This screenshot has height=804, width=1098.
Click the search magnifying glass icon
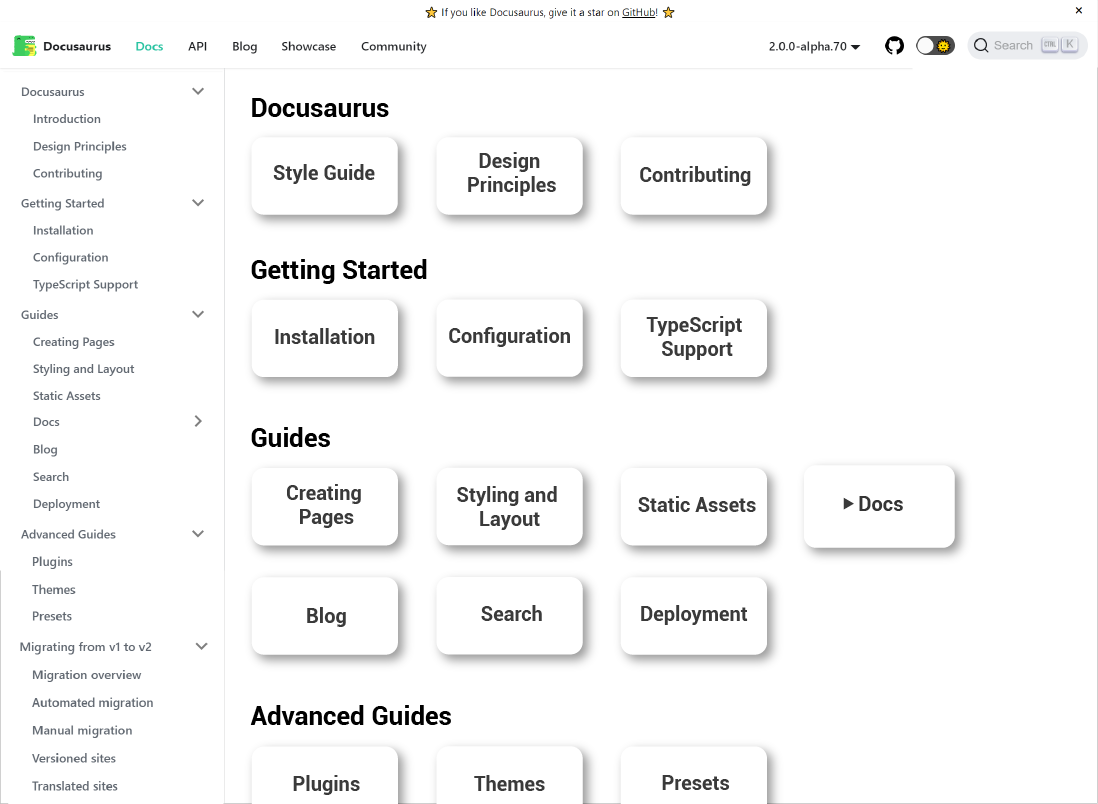(x=981, y=45)
